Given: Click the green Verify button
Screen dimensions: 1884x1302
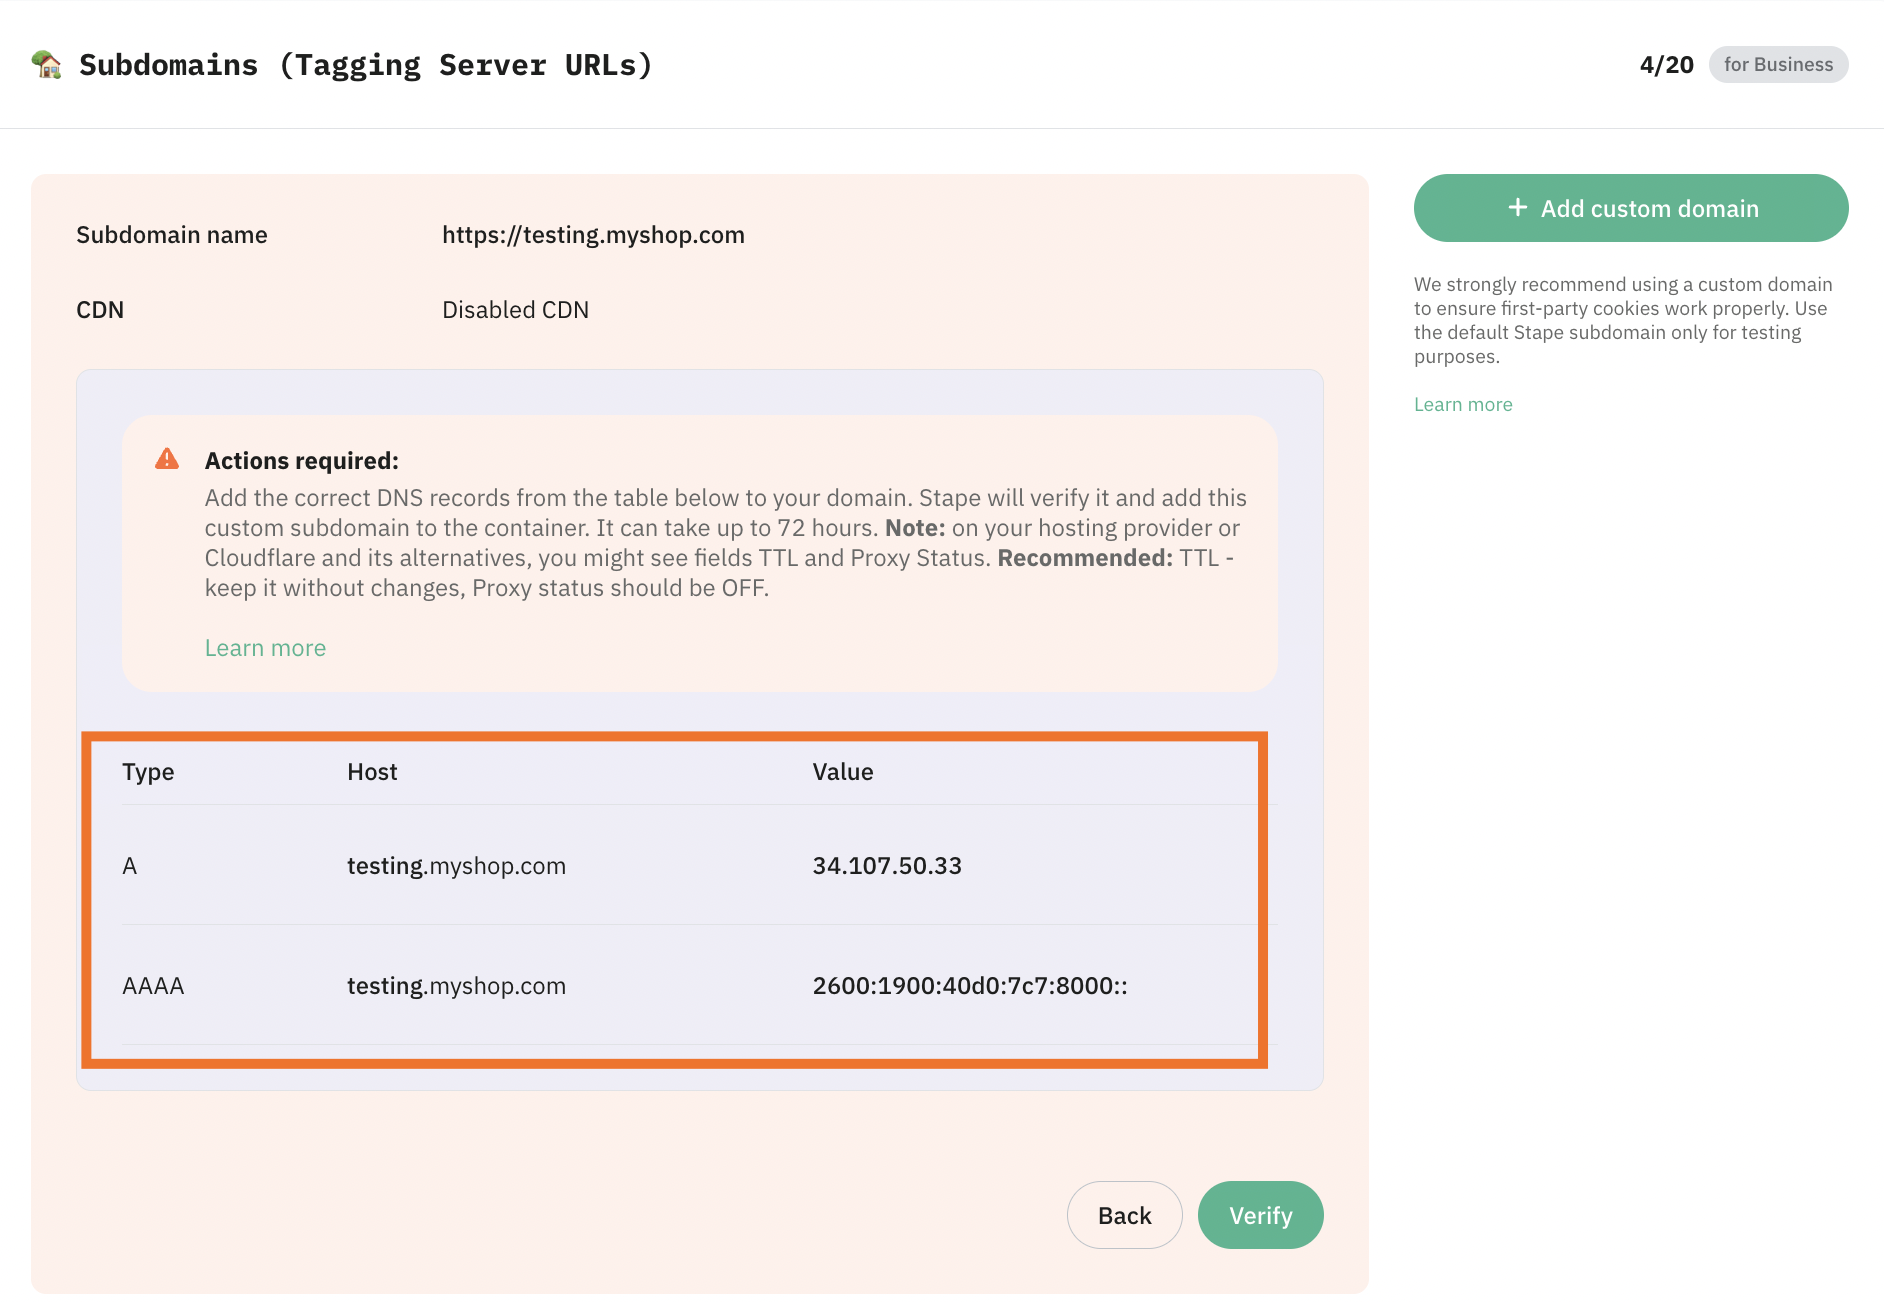Looking at the screenshot, I should 1260,1215.
